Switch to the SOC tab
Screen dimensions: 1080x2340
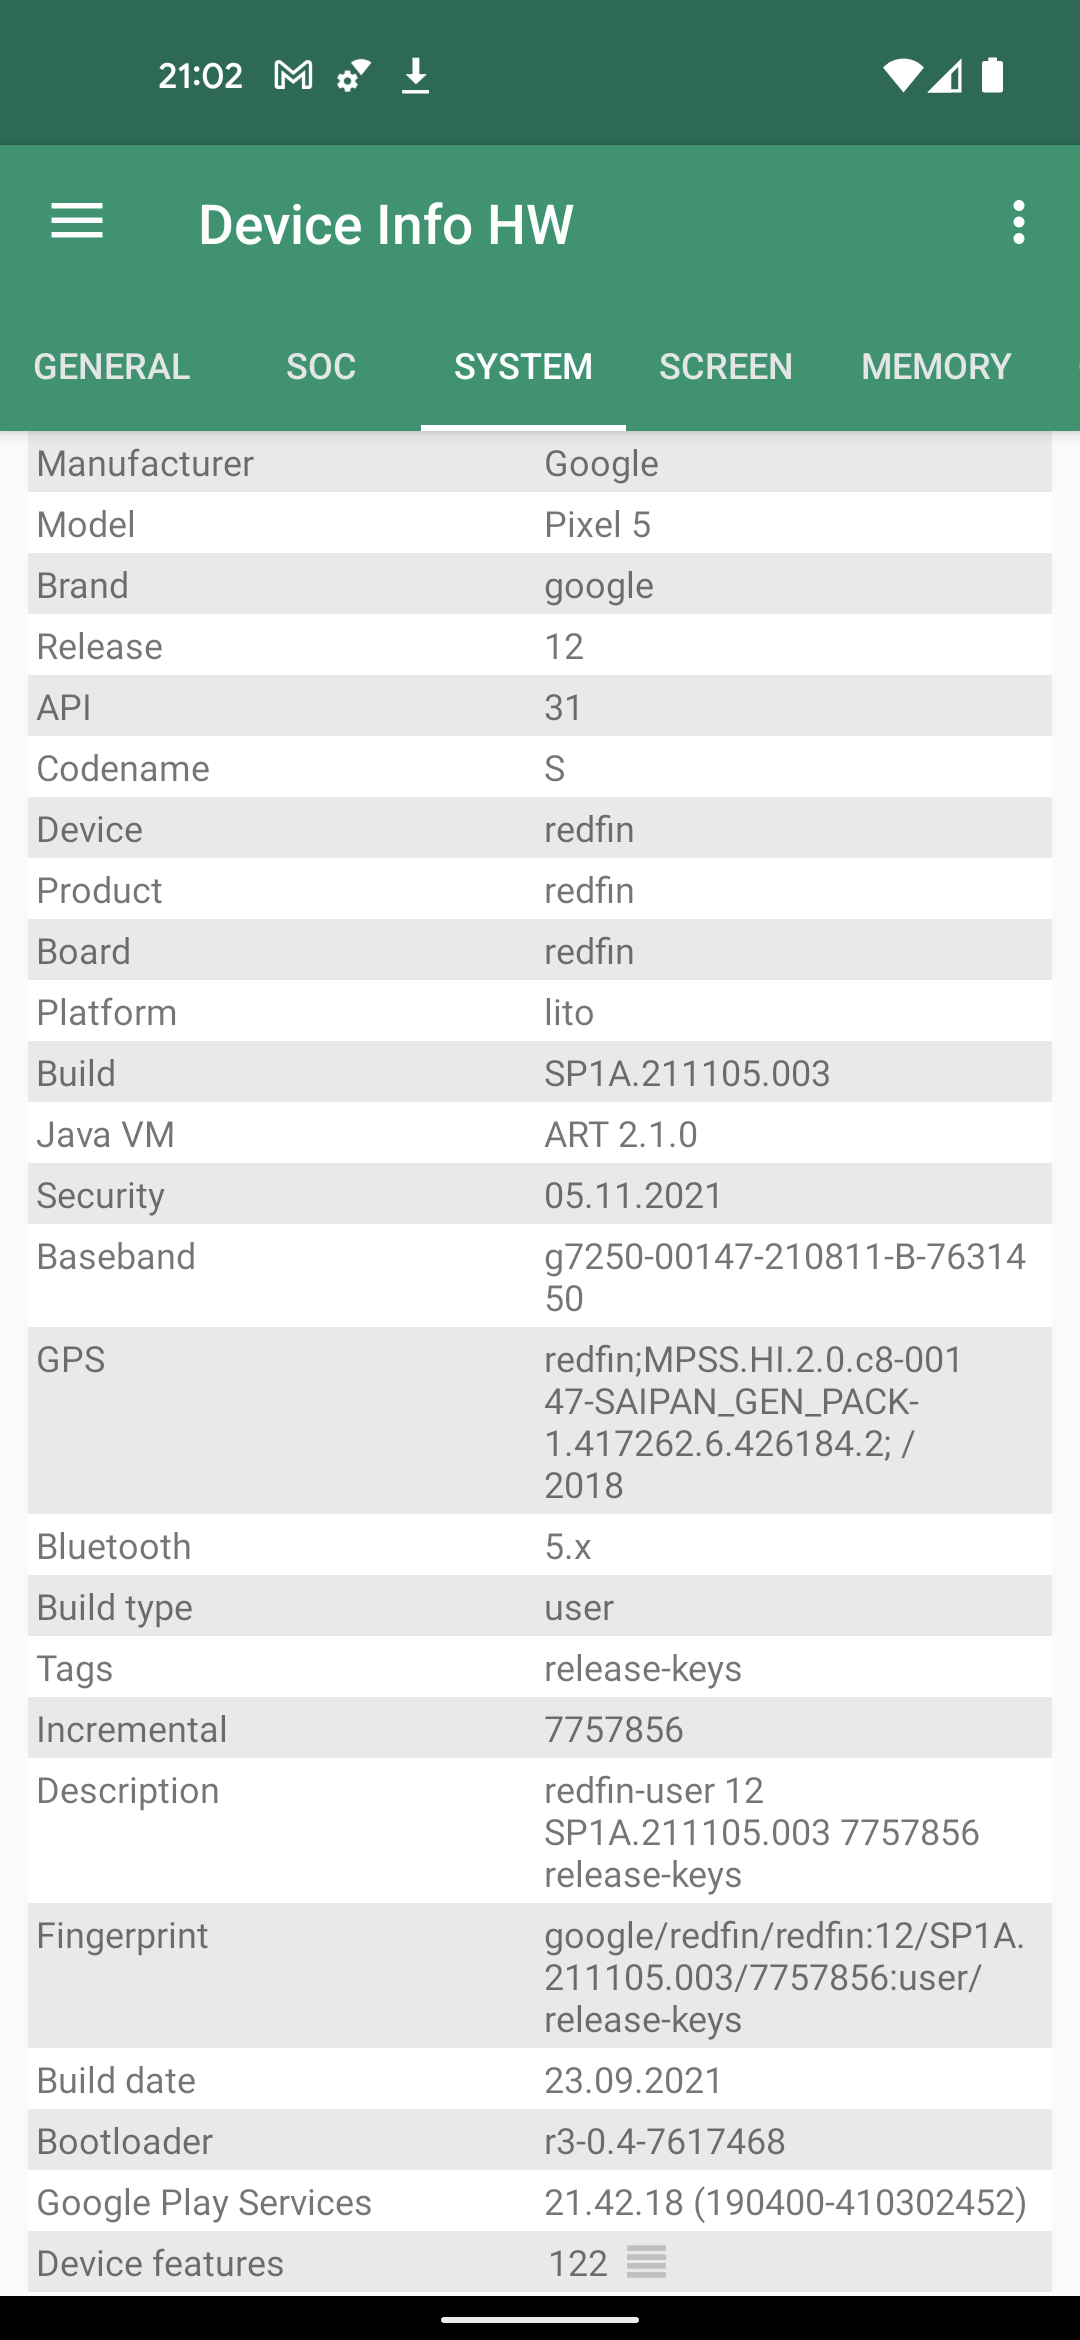coord(321,367)
